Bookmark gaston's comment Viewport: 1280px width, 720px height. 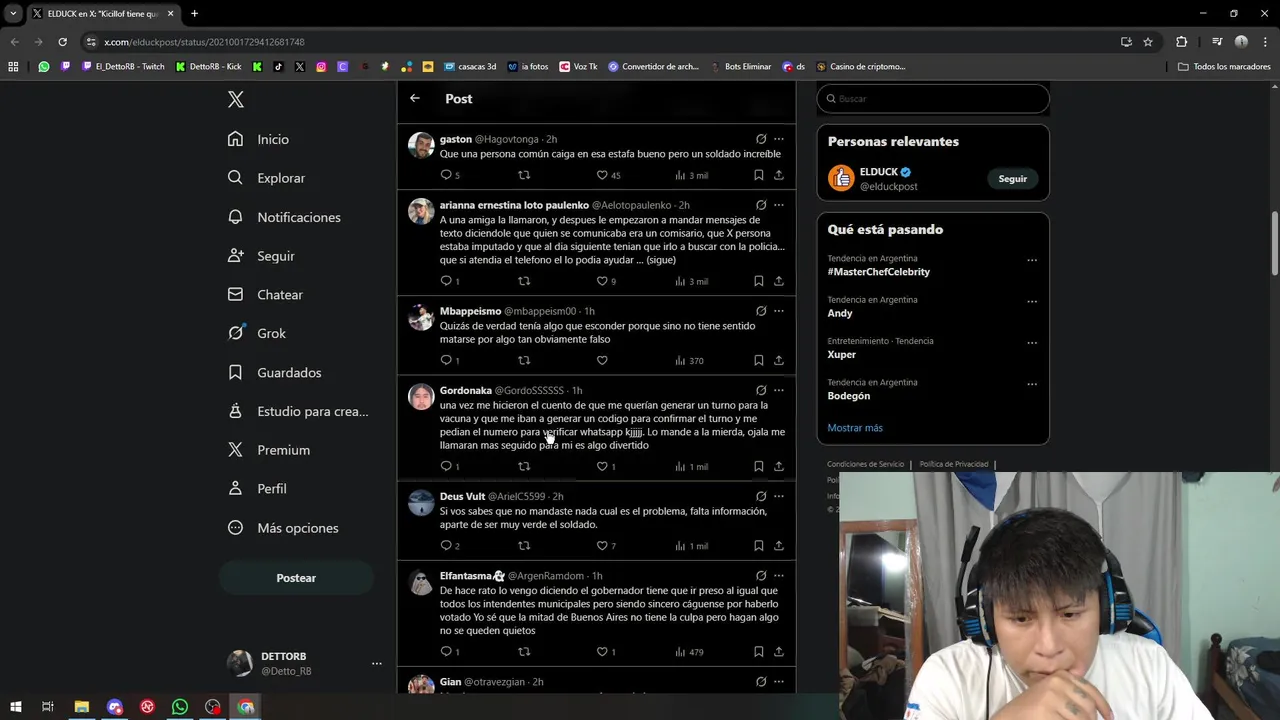click(759, 175)
